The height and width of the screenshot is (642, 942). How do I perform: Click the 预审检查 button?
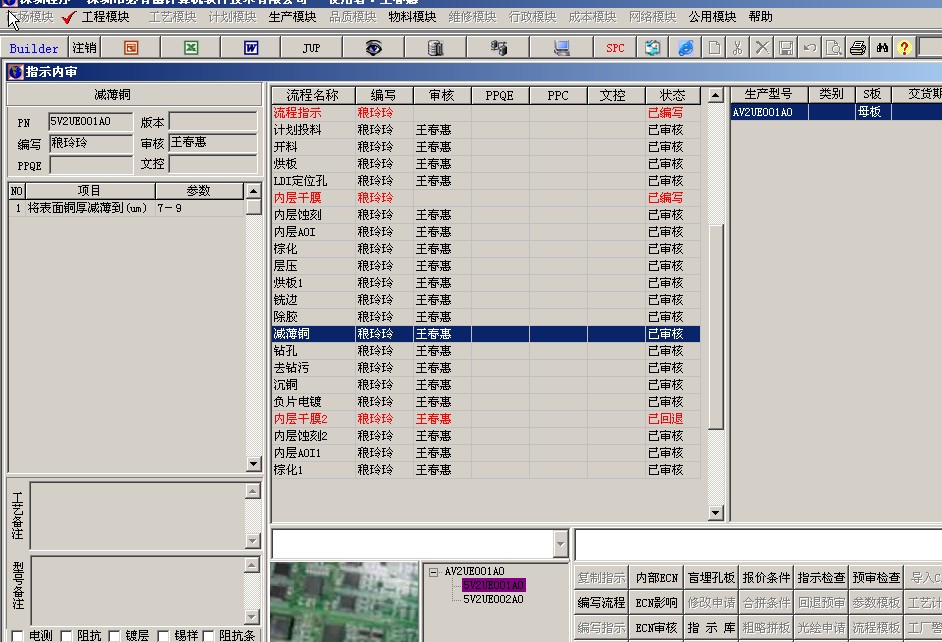876,578
